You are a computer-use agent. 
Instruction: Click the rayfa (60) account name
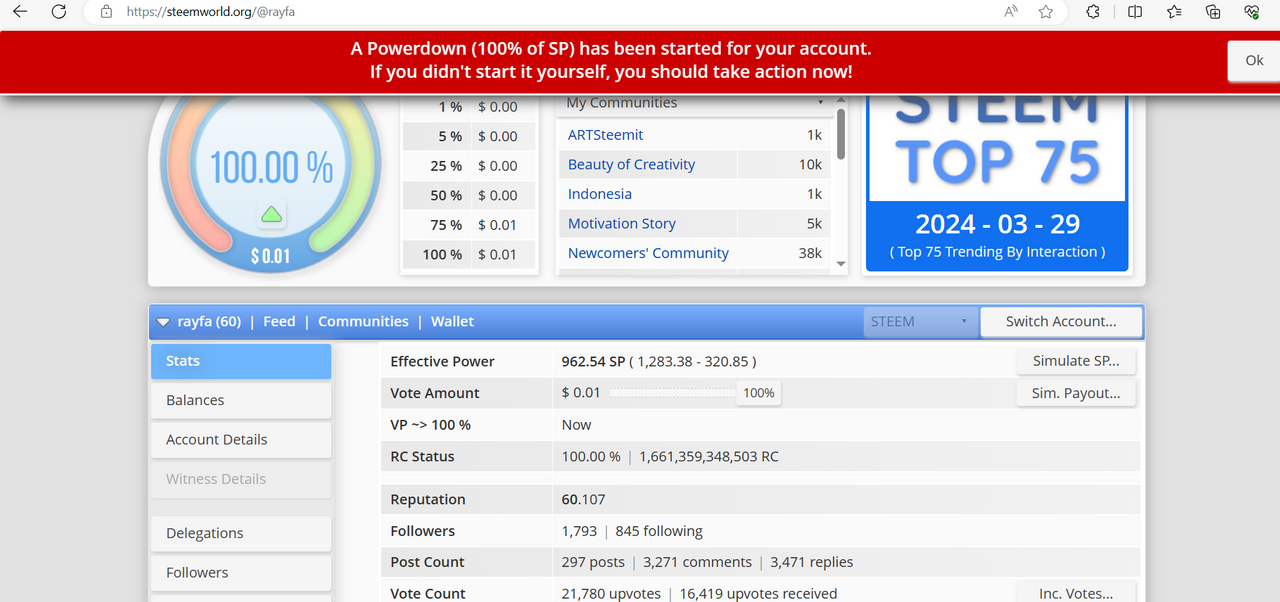(x=208, y=322)
